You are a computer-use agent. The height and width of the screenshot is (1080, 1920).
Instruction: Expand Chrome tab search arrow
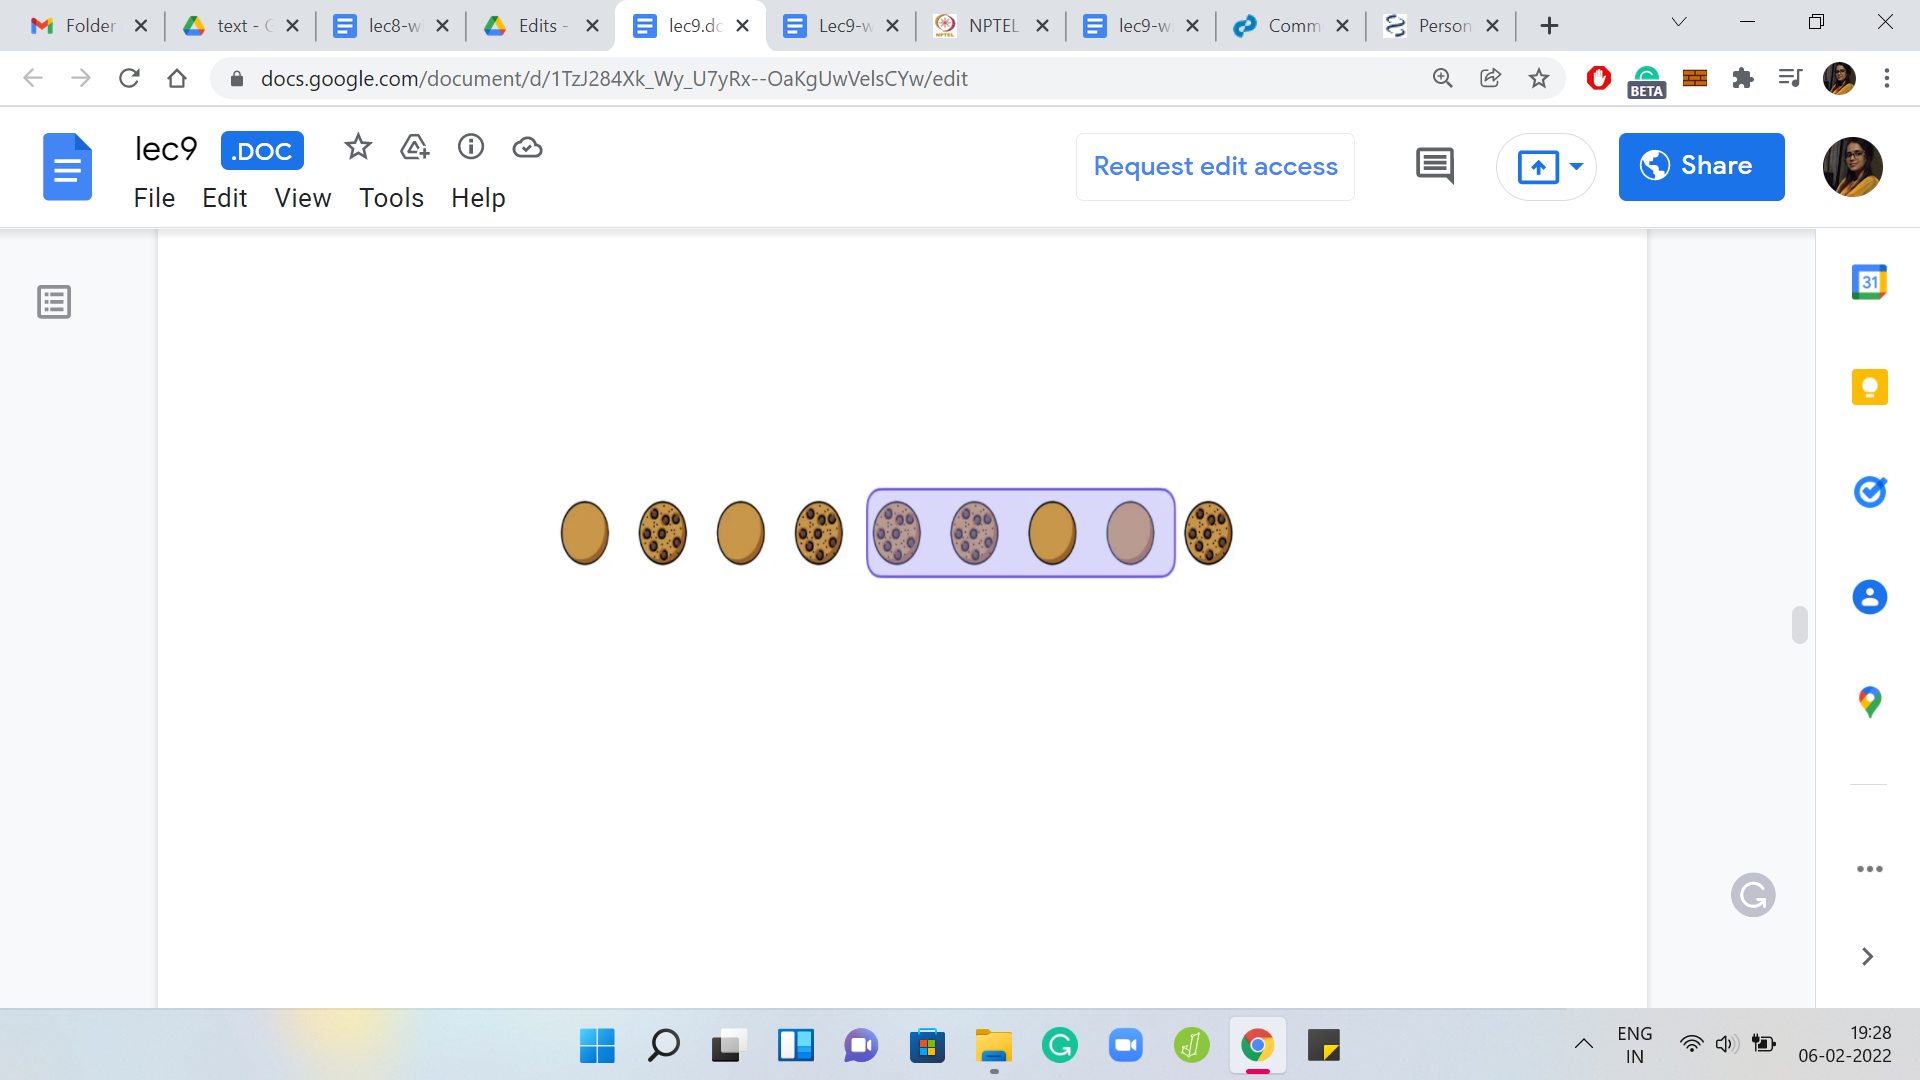(1679, 23)
